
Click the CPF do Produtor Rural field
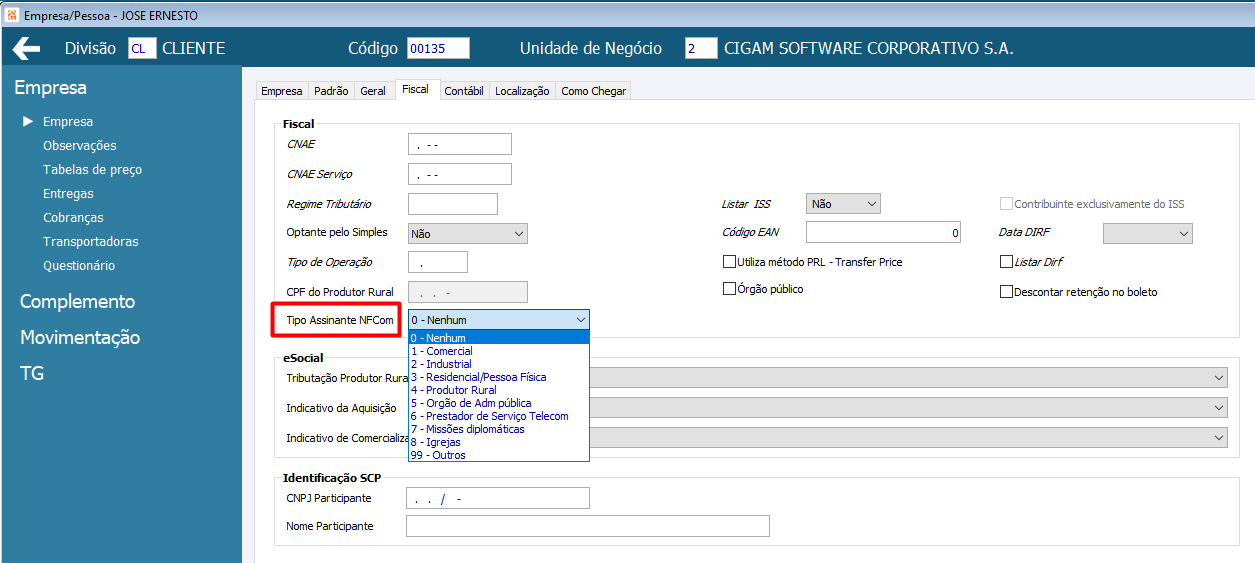(x=467, y=292)
